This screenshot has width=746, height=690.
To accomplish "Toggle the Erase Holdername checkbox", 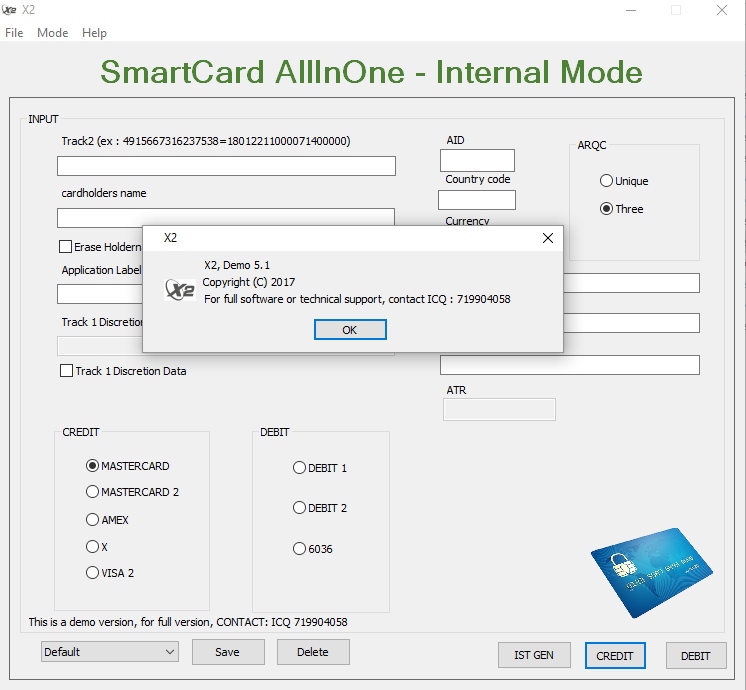I will tap(66, 246).
